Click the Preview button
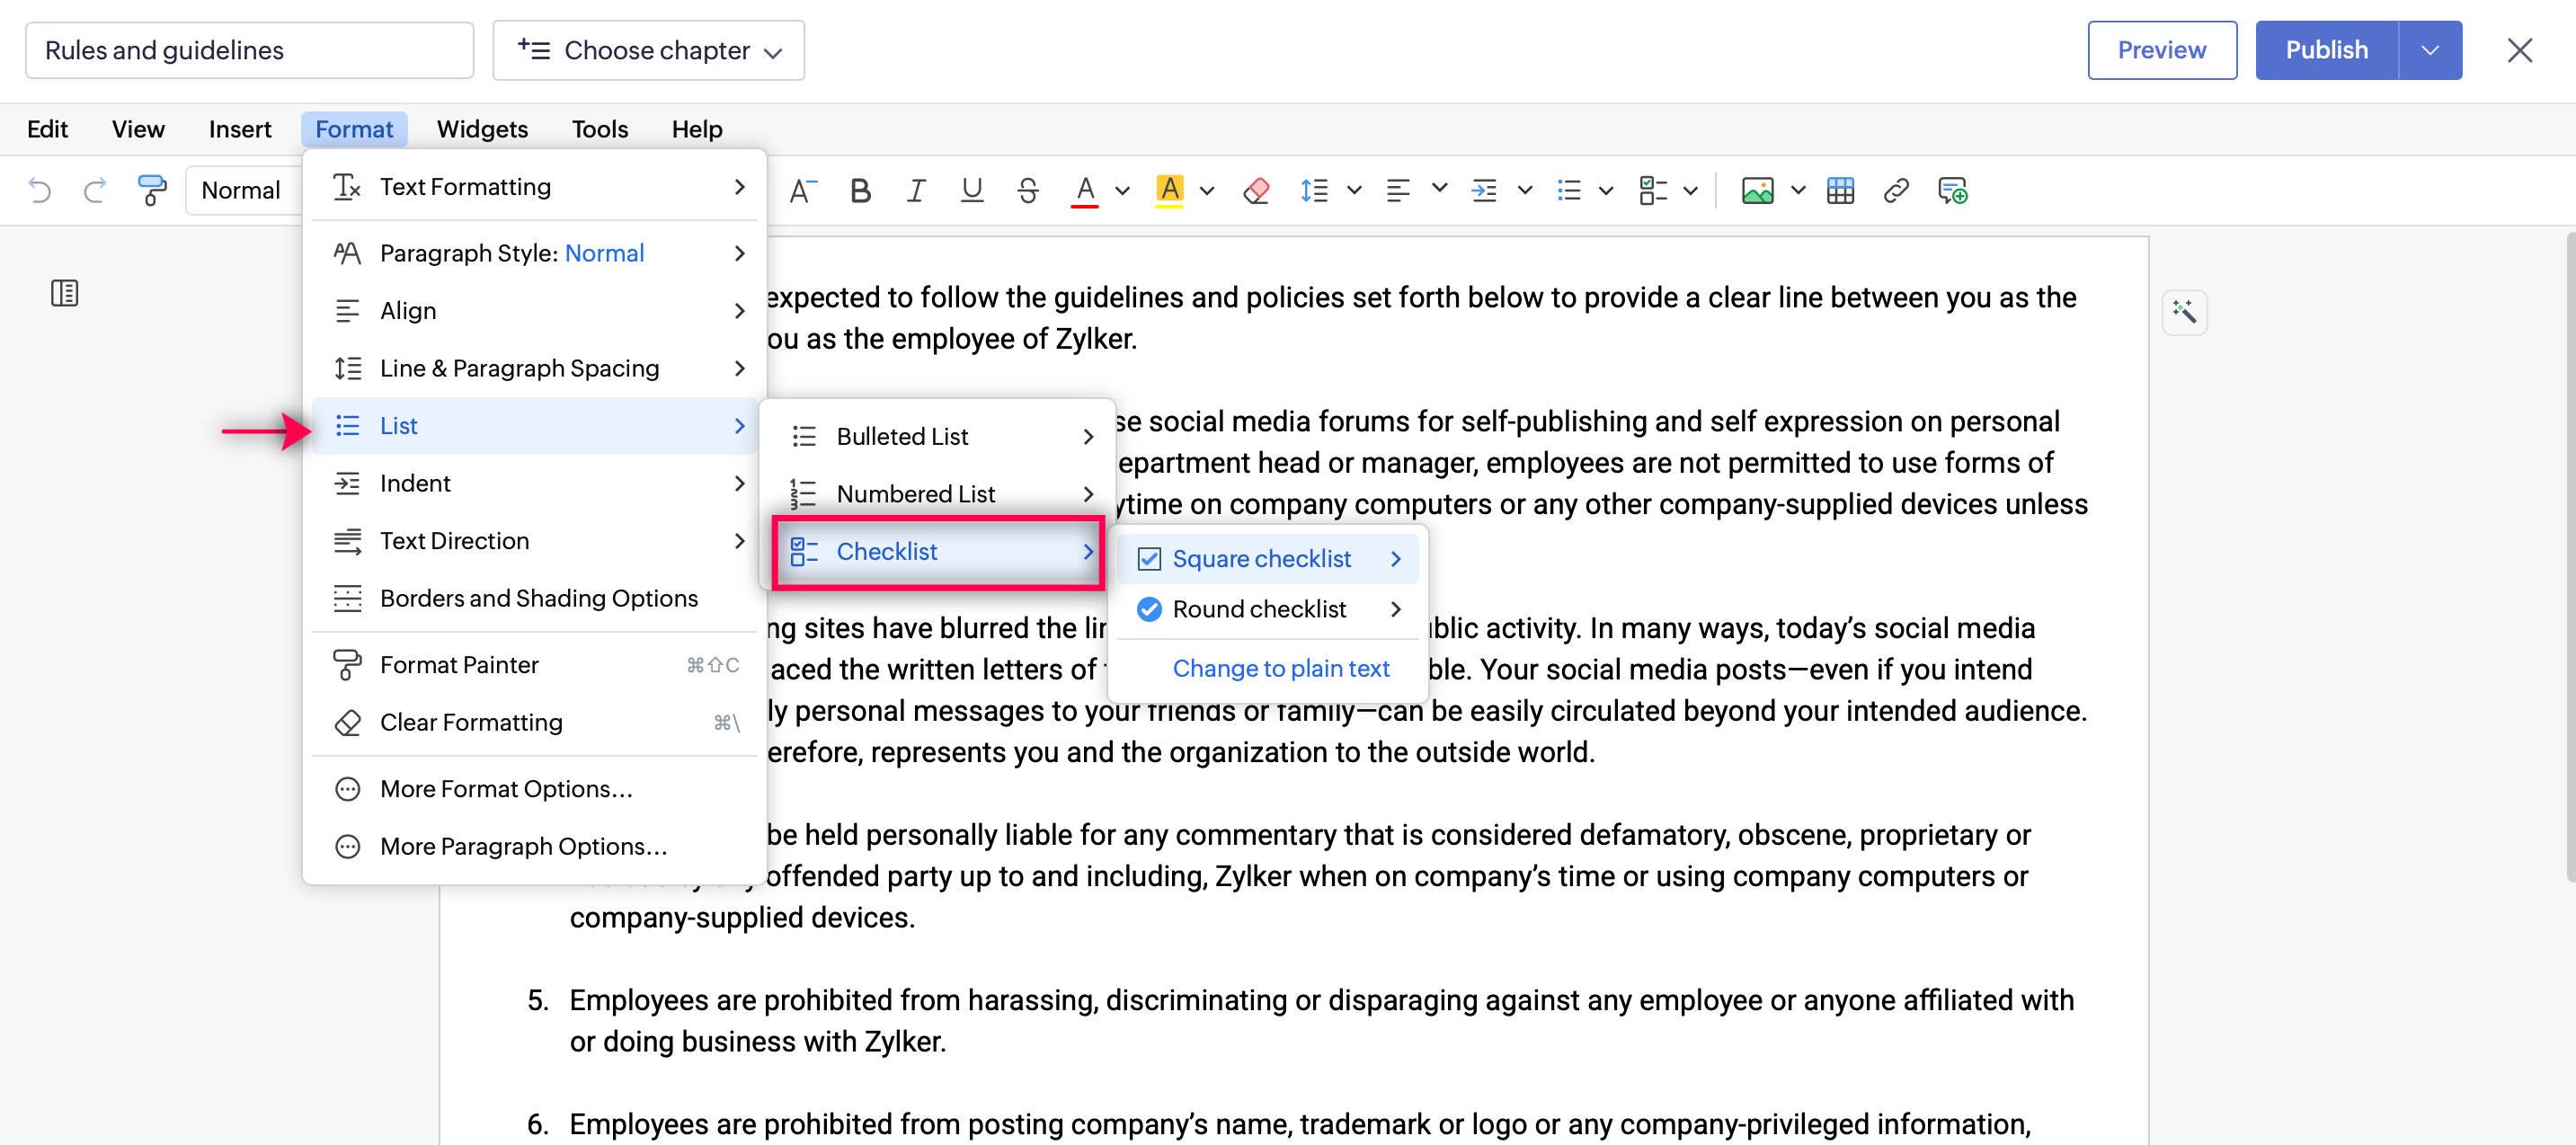2576x1145 pixels. point(2161,50)
